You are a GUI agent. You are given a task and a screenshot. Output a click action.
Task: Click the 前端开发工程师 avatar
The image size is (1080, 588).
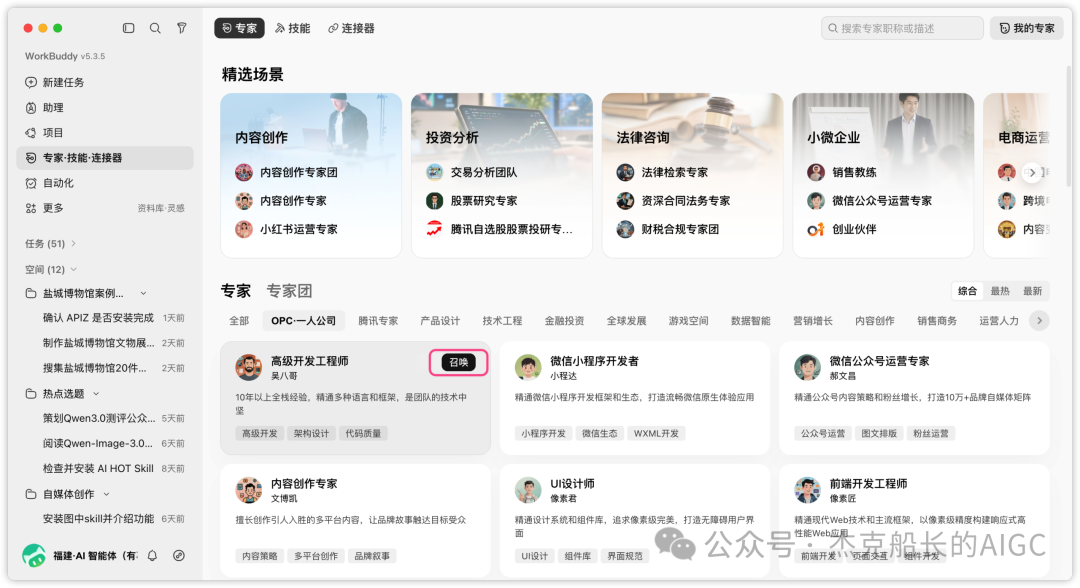807,490
